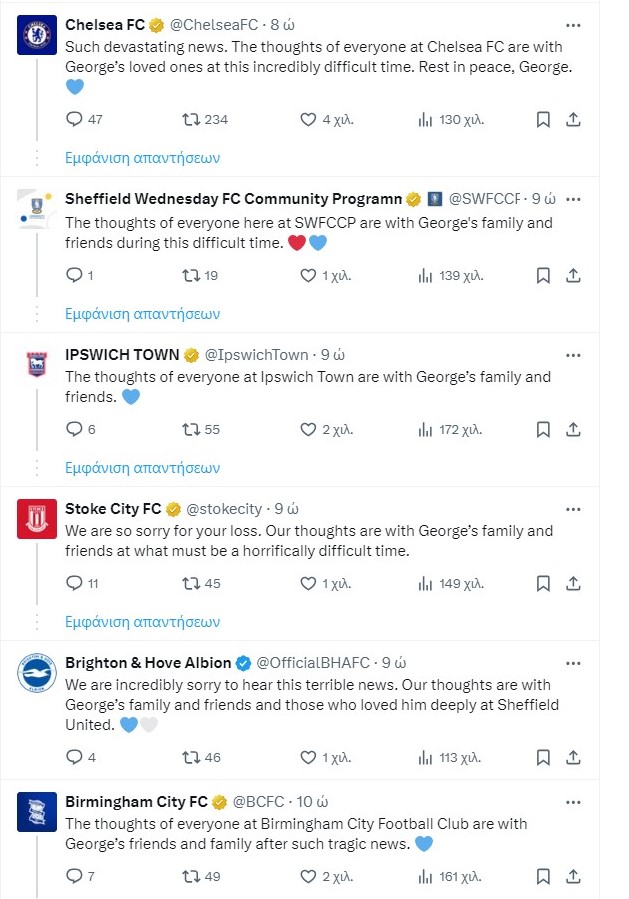This screenshot has width=629, height=899.
Task: View analytics of the Birmingham City tweet
Action: (x=450, y=876)
